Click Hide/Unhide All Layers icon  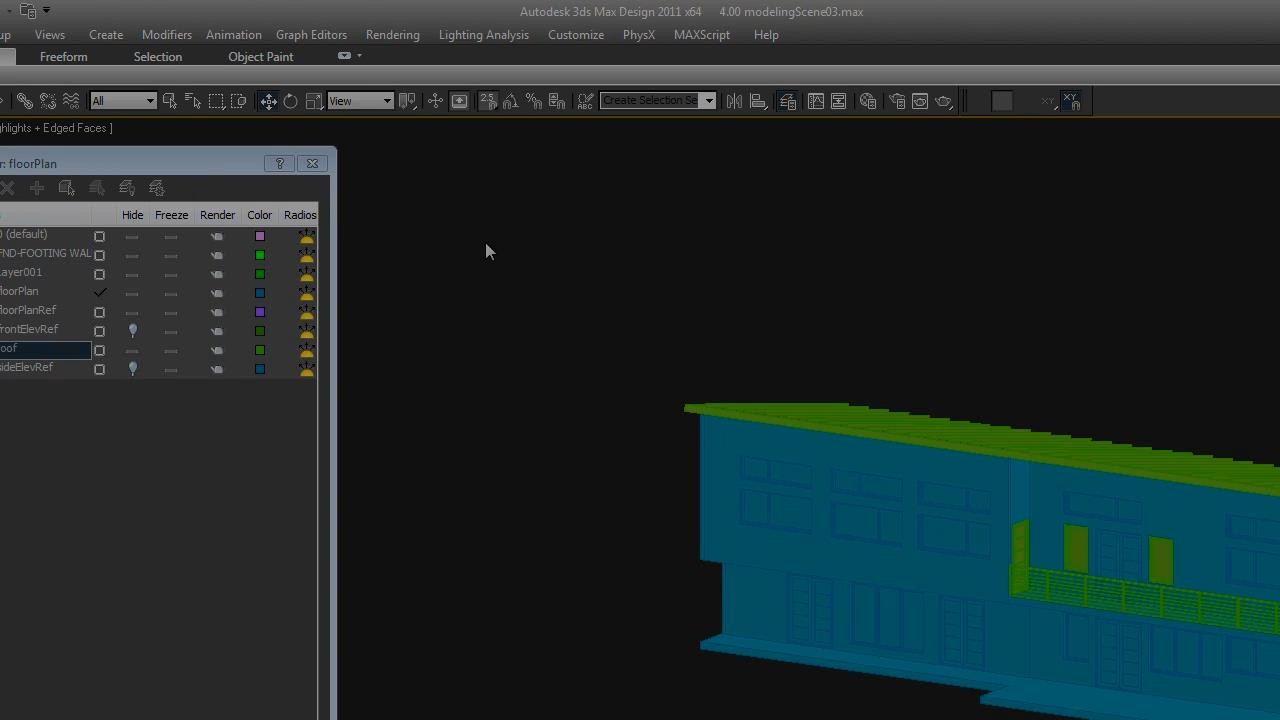[x=127, y=188]
